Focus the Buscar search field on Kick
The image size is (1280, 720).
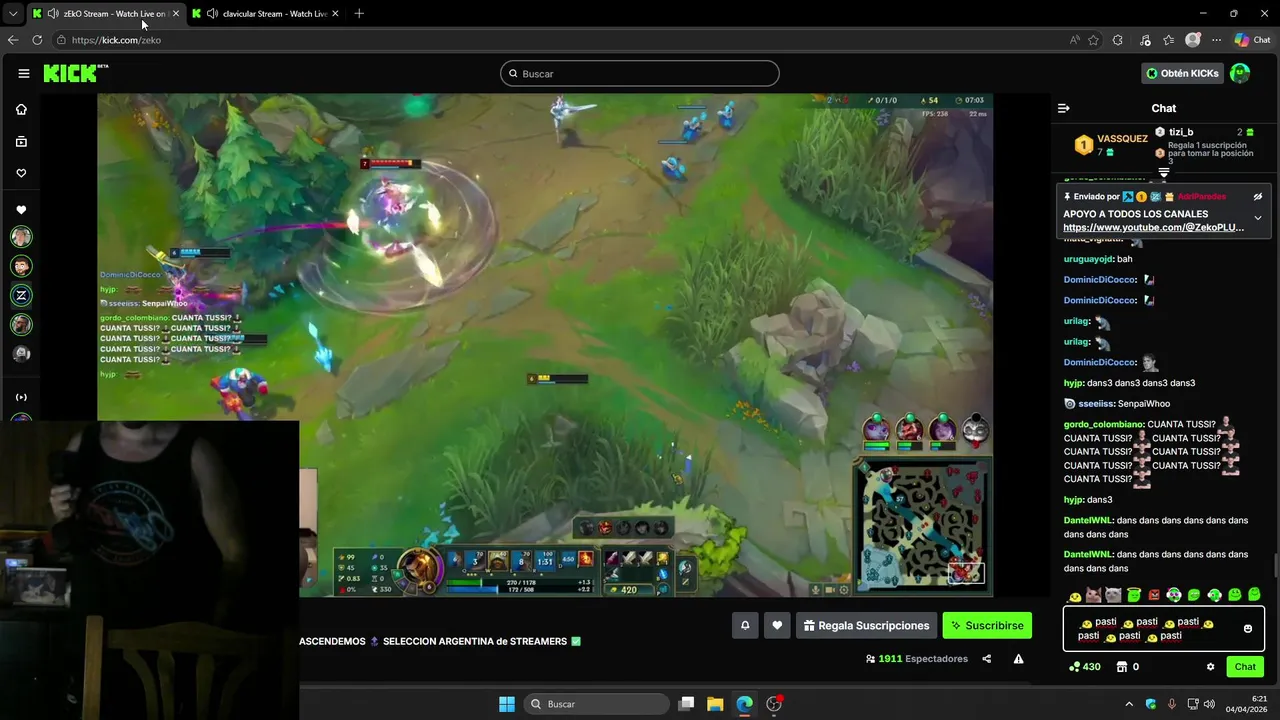coord(640,73)
